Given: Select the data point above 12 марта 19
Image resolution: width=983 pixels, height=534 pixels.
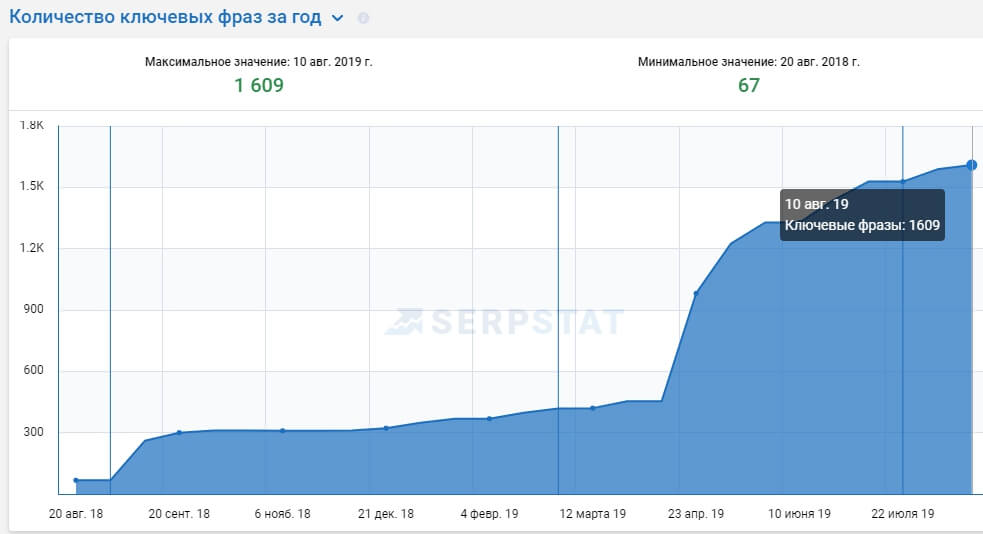Looking at the screenshot, I should 593,408.
